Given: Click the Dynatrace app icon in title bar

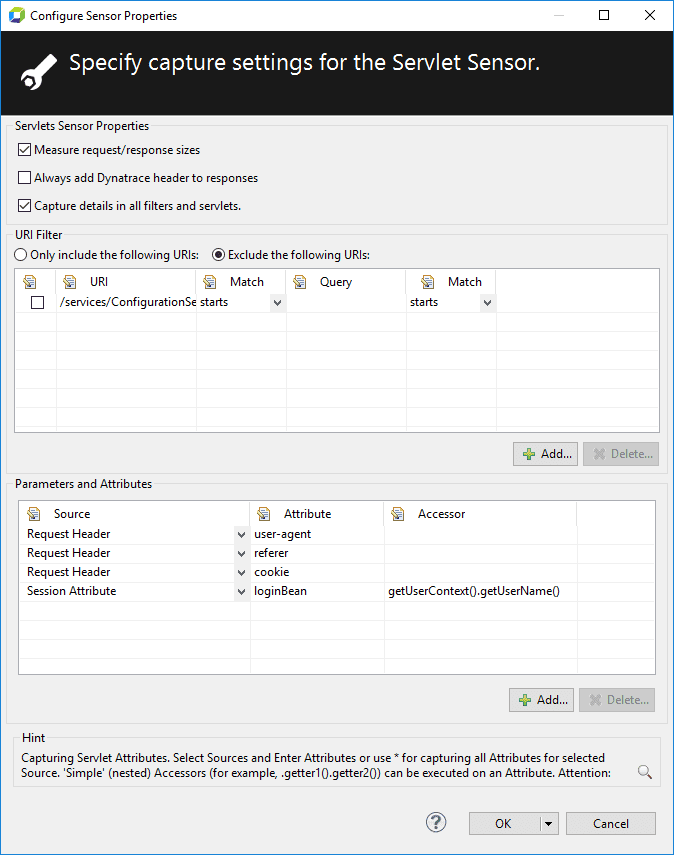Looking at the screenshot, I should click(17, 15).
